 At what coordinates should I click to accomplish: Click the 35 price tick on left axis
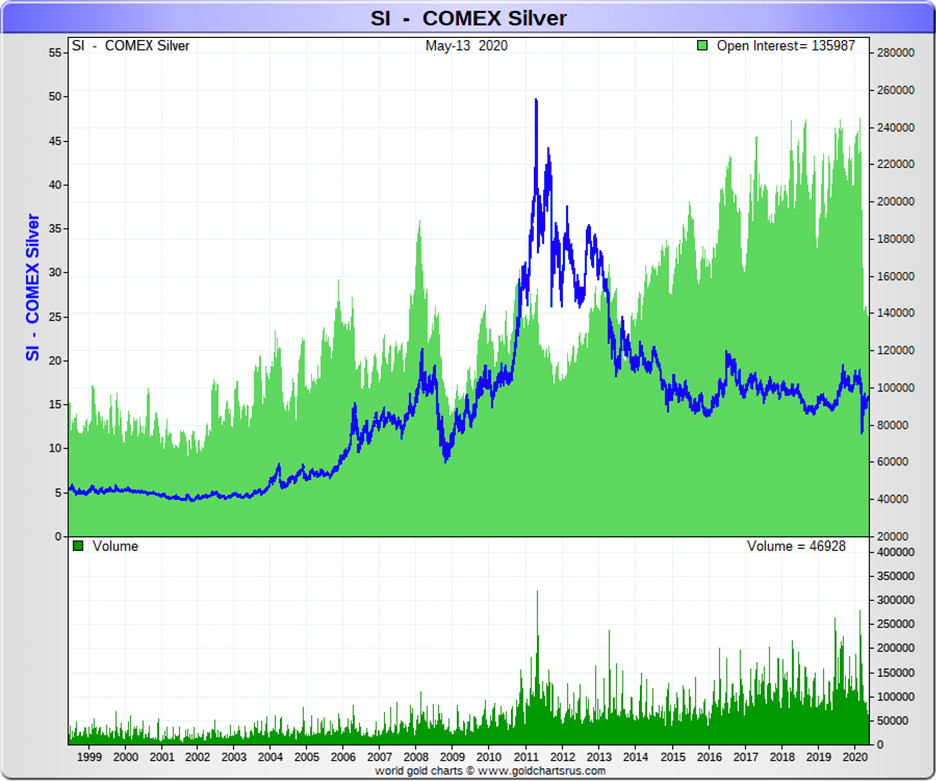[55, 229]
